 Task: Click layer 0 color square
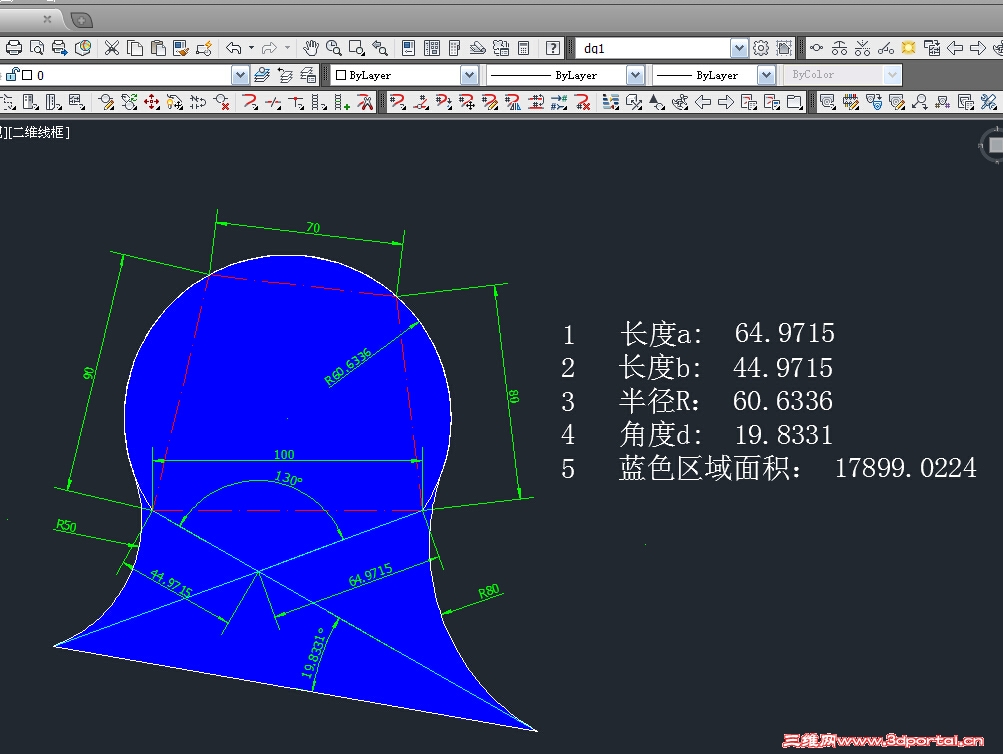(x=27, y=75)
